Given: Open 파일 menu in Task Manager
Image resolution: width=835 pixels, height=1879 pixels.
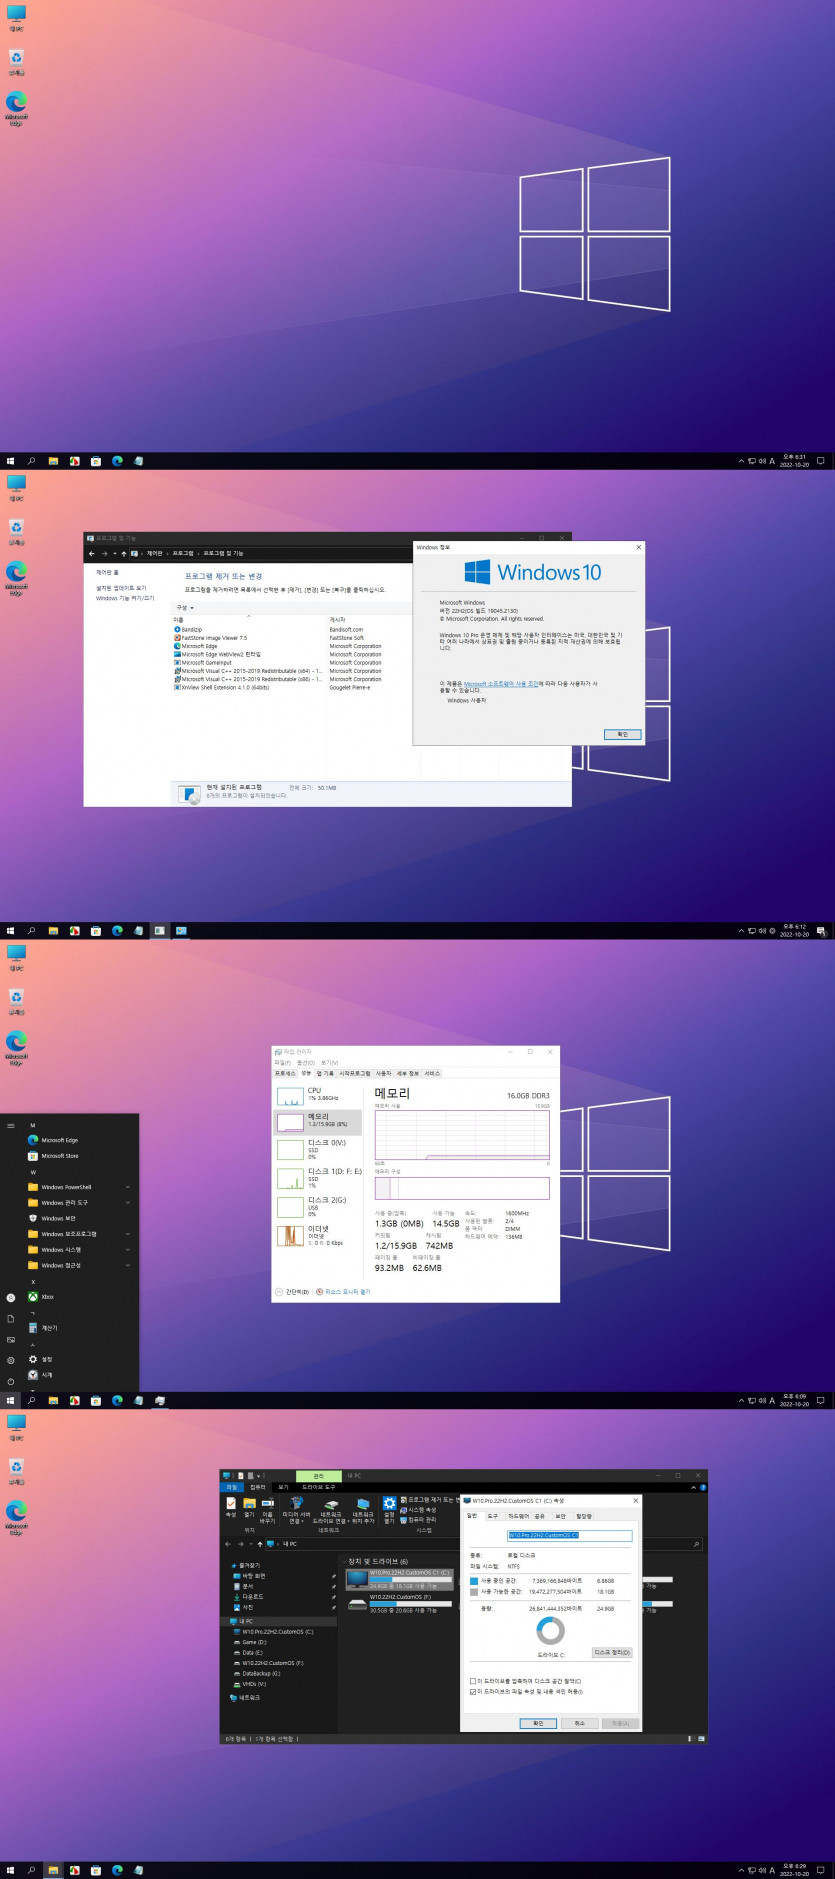Looking at the screenshot, I should (x=282, y=1063).
